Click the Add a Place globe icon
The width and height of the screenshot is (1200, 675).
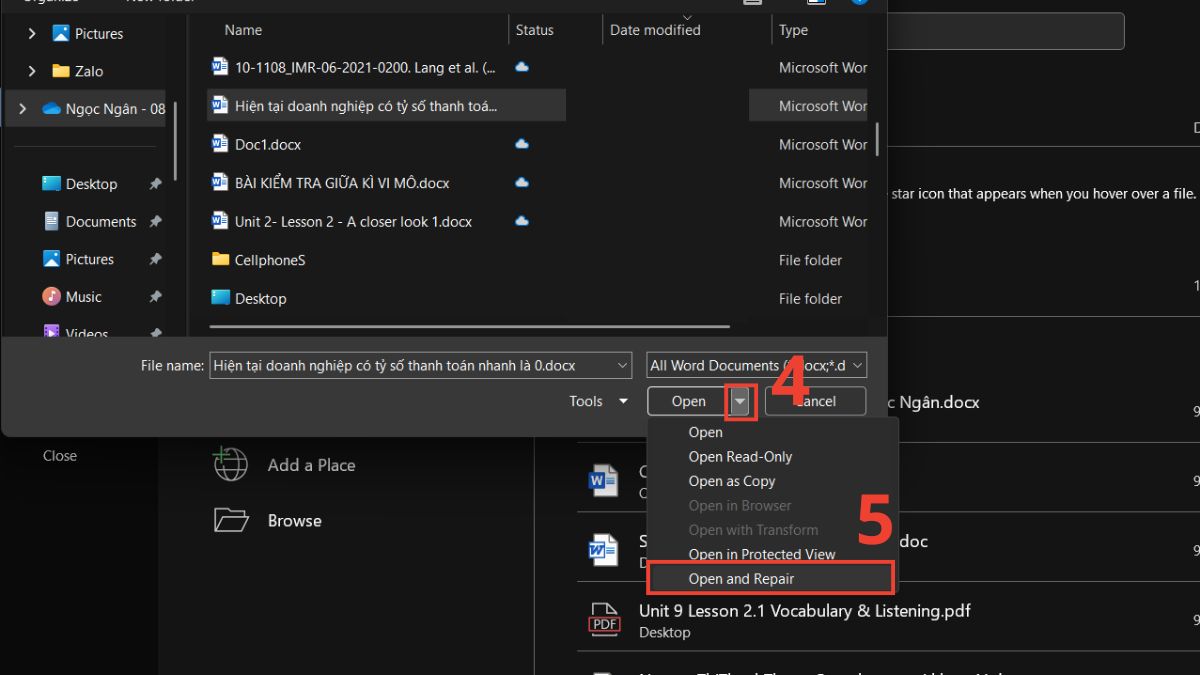230,465
